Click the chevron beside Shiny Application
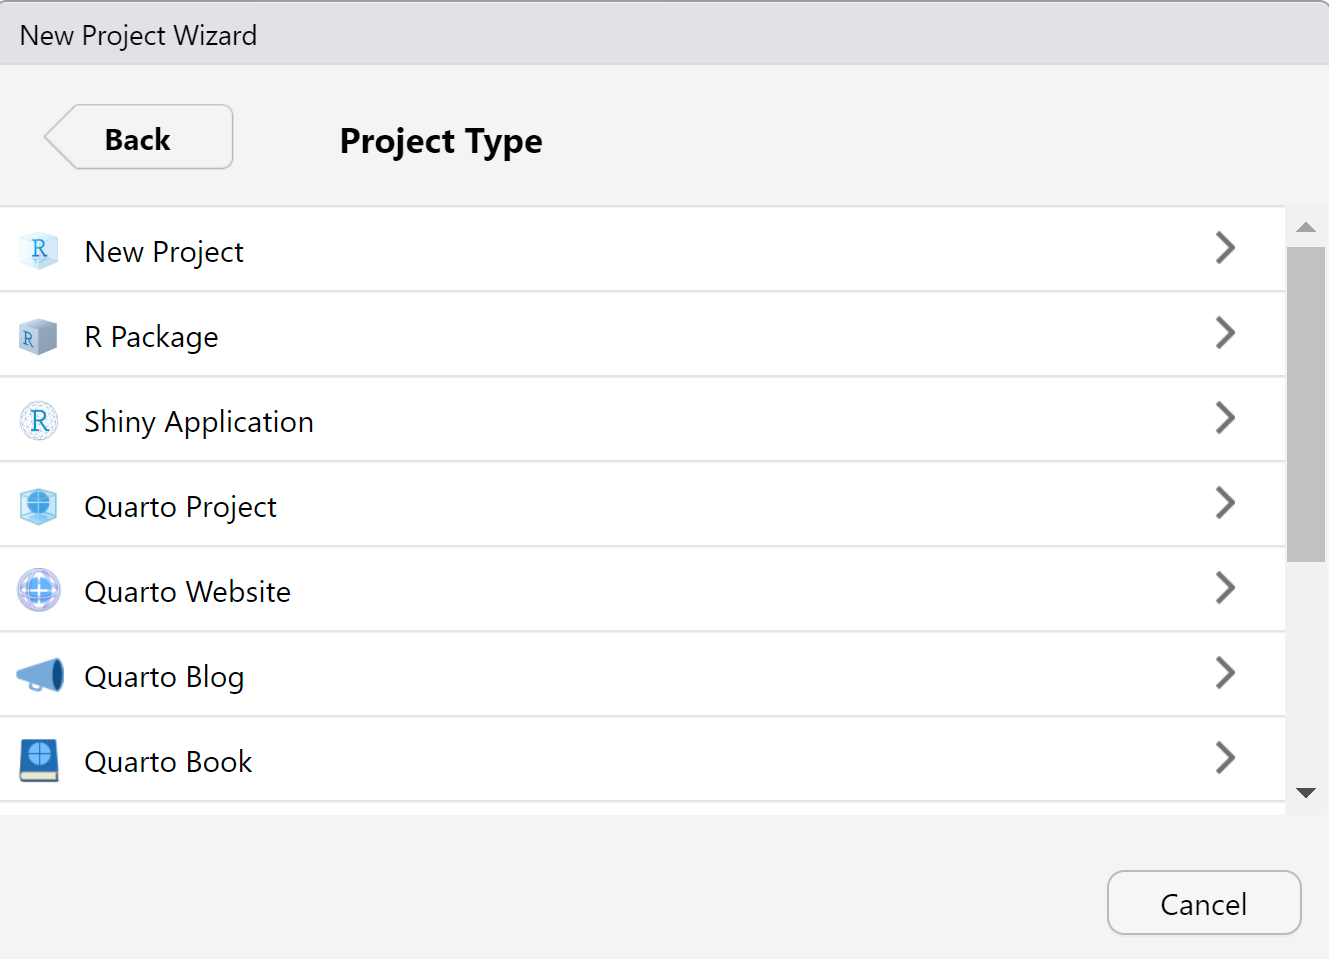1329x959 pixels. tap(1225, 418)
